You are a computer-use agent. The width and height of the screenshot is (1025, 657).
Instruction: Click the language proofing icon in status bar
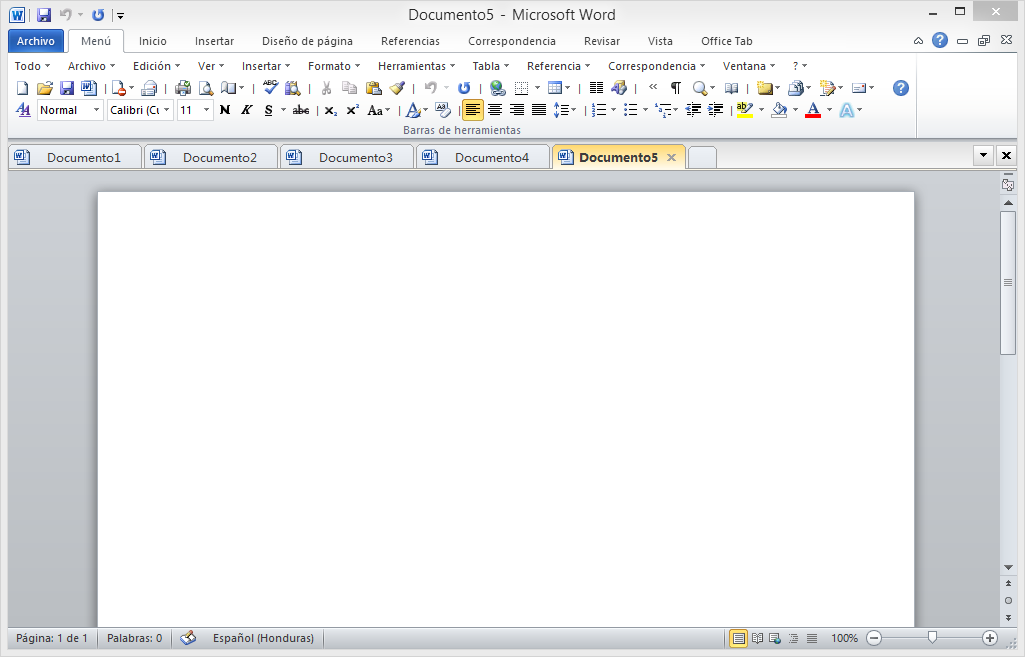tap(188, 638)
